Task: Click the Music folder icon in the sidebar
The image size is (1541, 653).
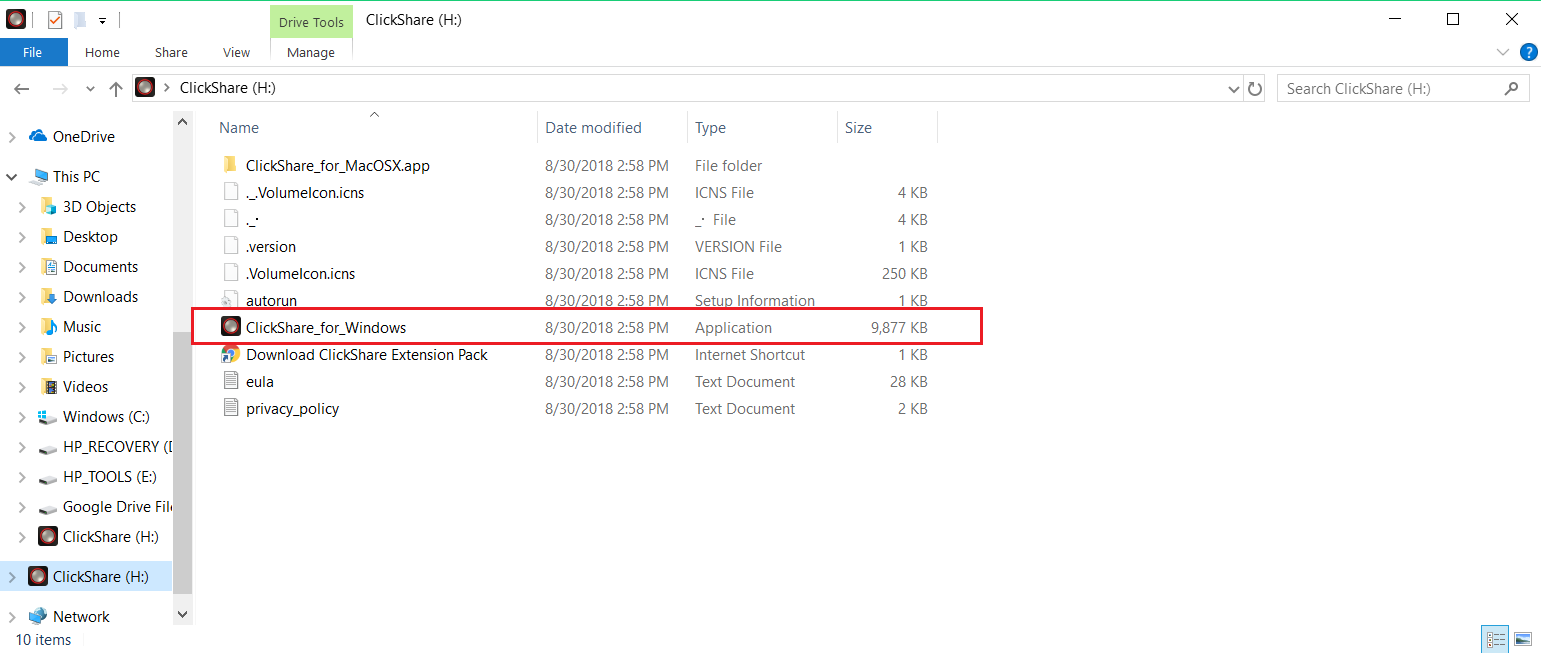Action: 48,326
